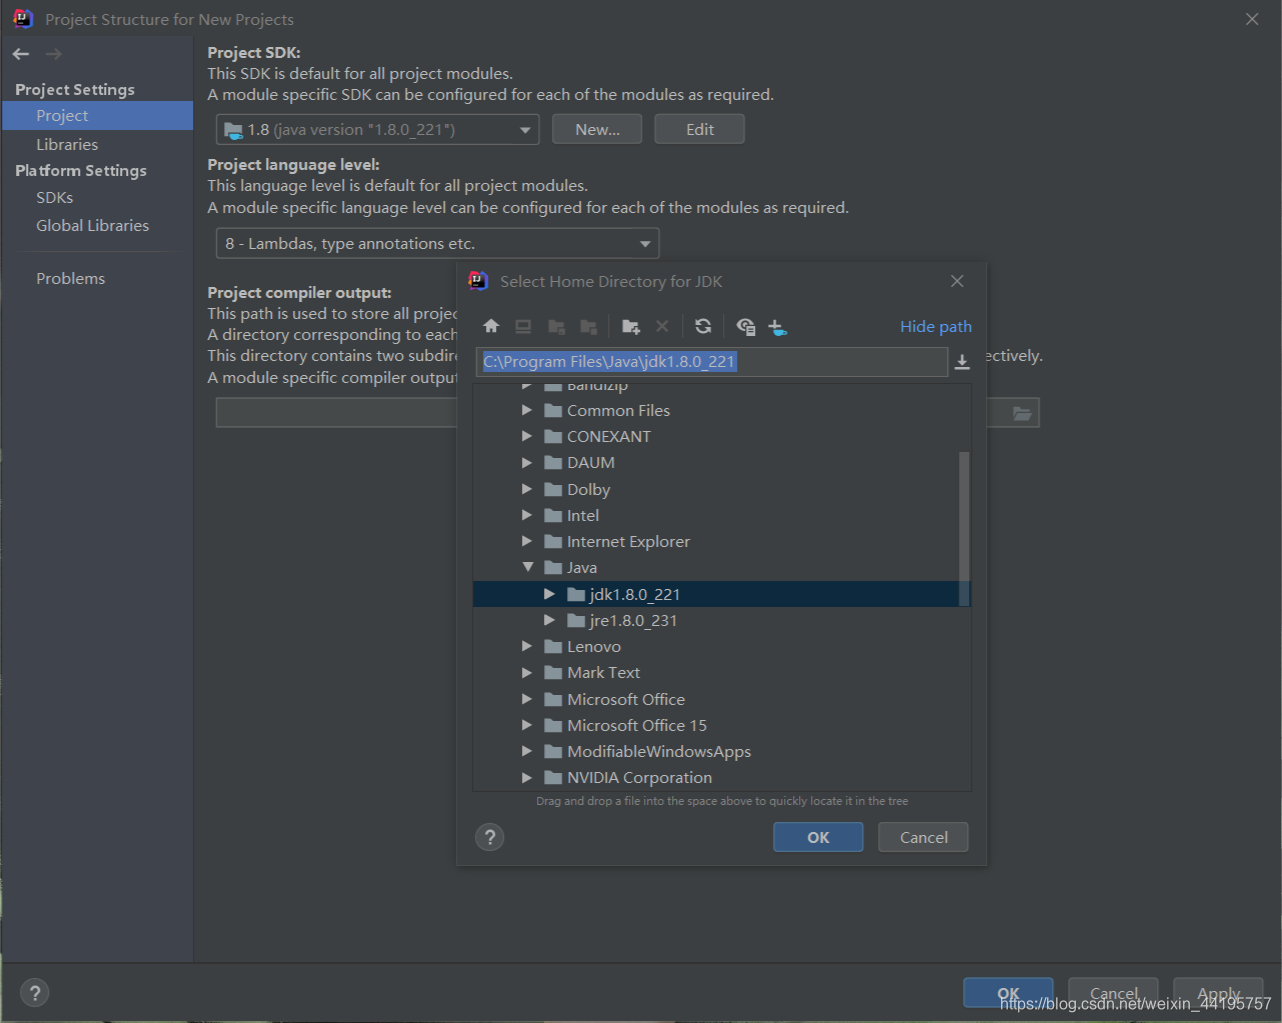Click the JDK path text field
1282x1023 pixels.
(712, 362)
